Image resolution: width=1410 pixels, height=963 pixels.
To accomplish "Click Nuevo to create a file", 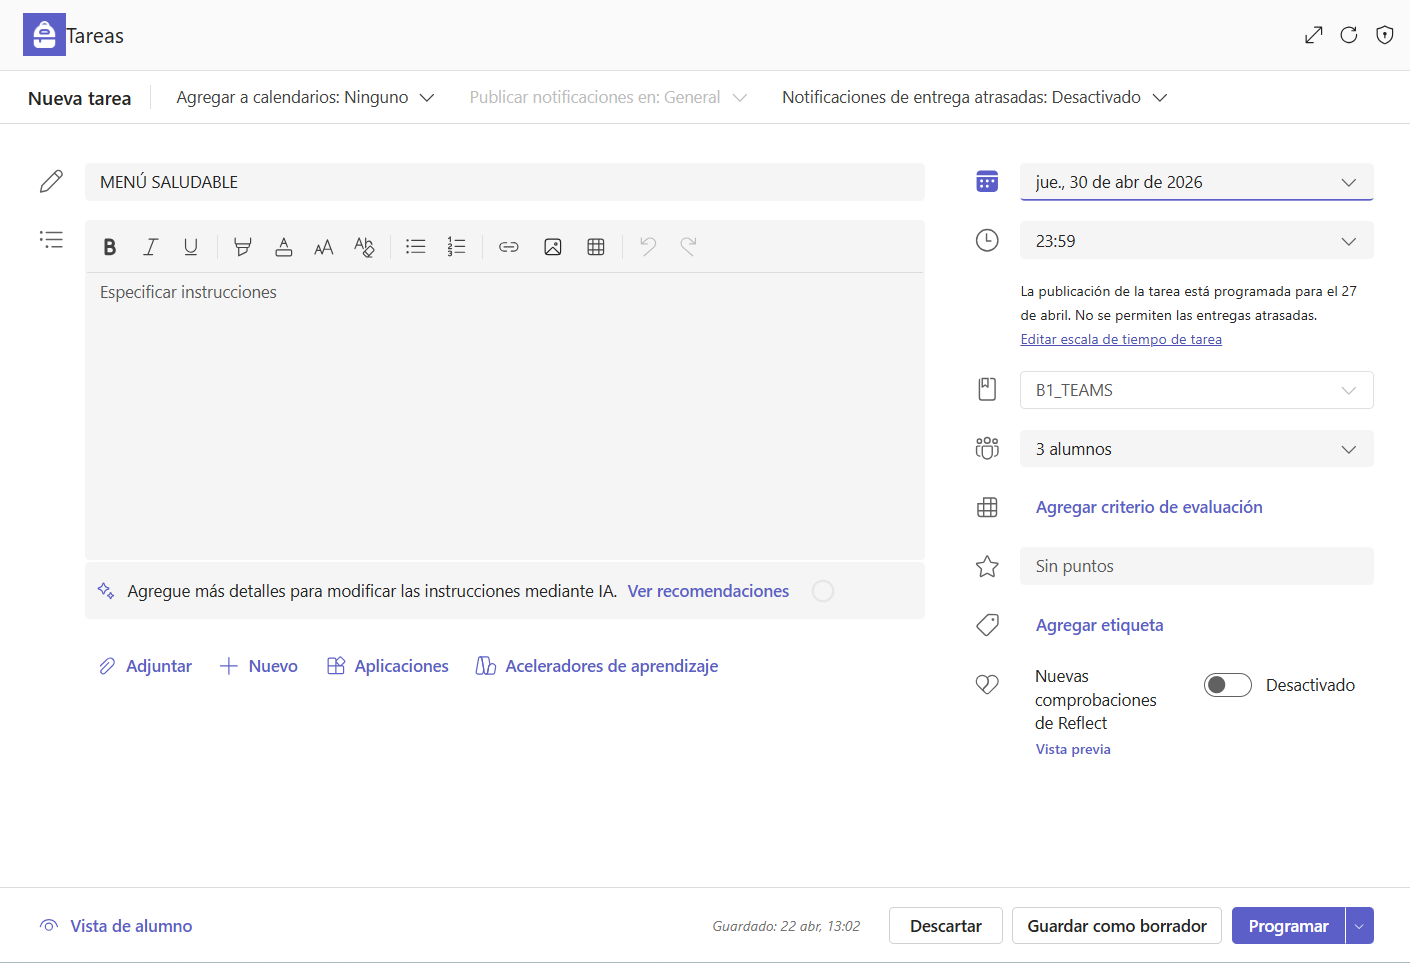I will (x=258, y=666).
